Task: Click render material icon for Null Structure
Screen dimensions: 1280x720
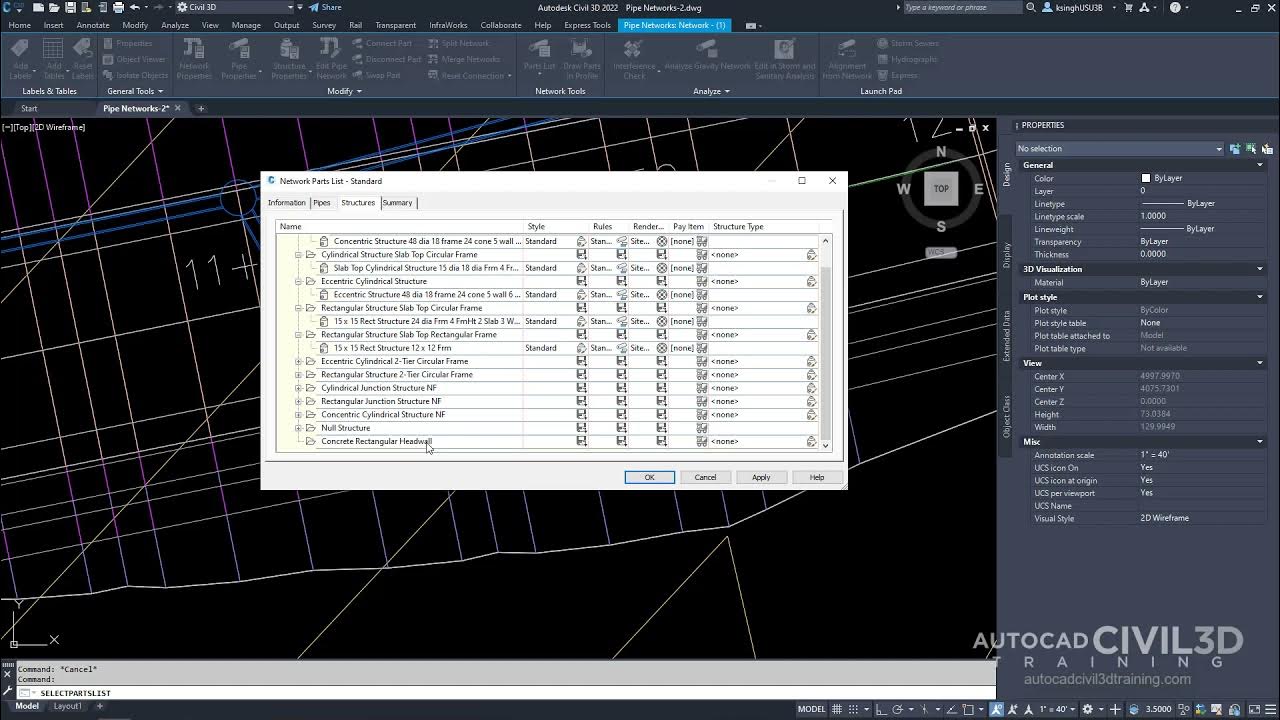Action: pos(661,428)
